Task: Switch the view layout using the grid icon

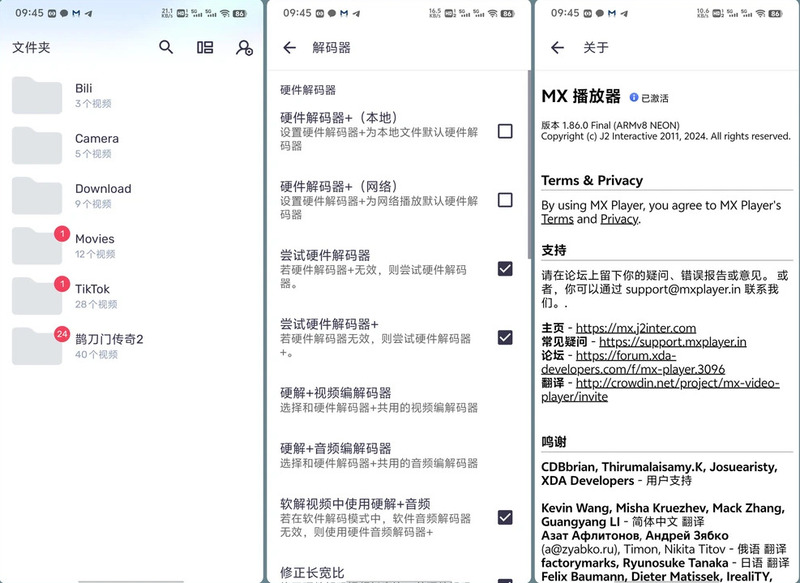Action: [205, 47]
